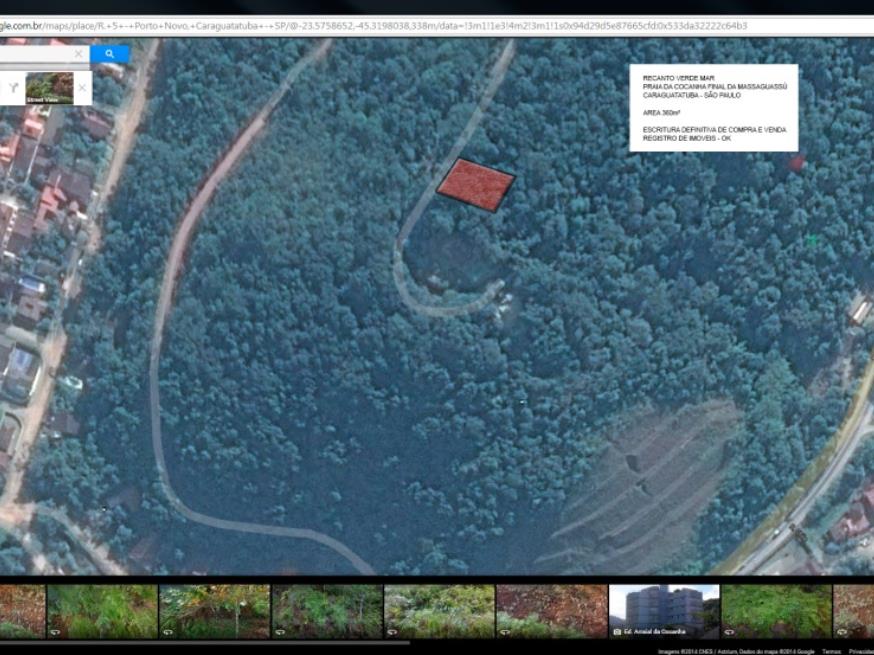
Task: Click the photo carousel horizontal scrollbar
Action: click(205, 643)
